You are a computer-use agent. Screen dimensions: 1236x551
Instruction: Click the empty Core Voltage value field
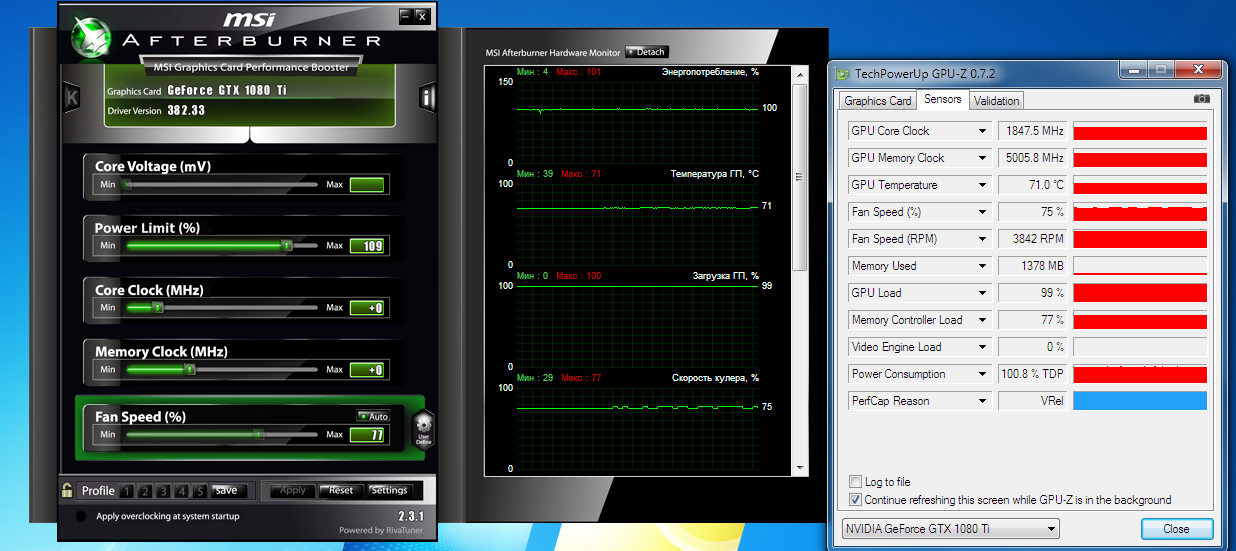pyautogui.click(x=367, y=185)
